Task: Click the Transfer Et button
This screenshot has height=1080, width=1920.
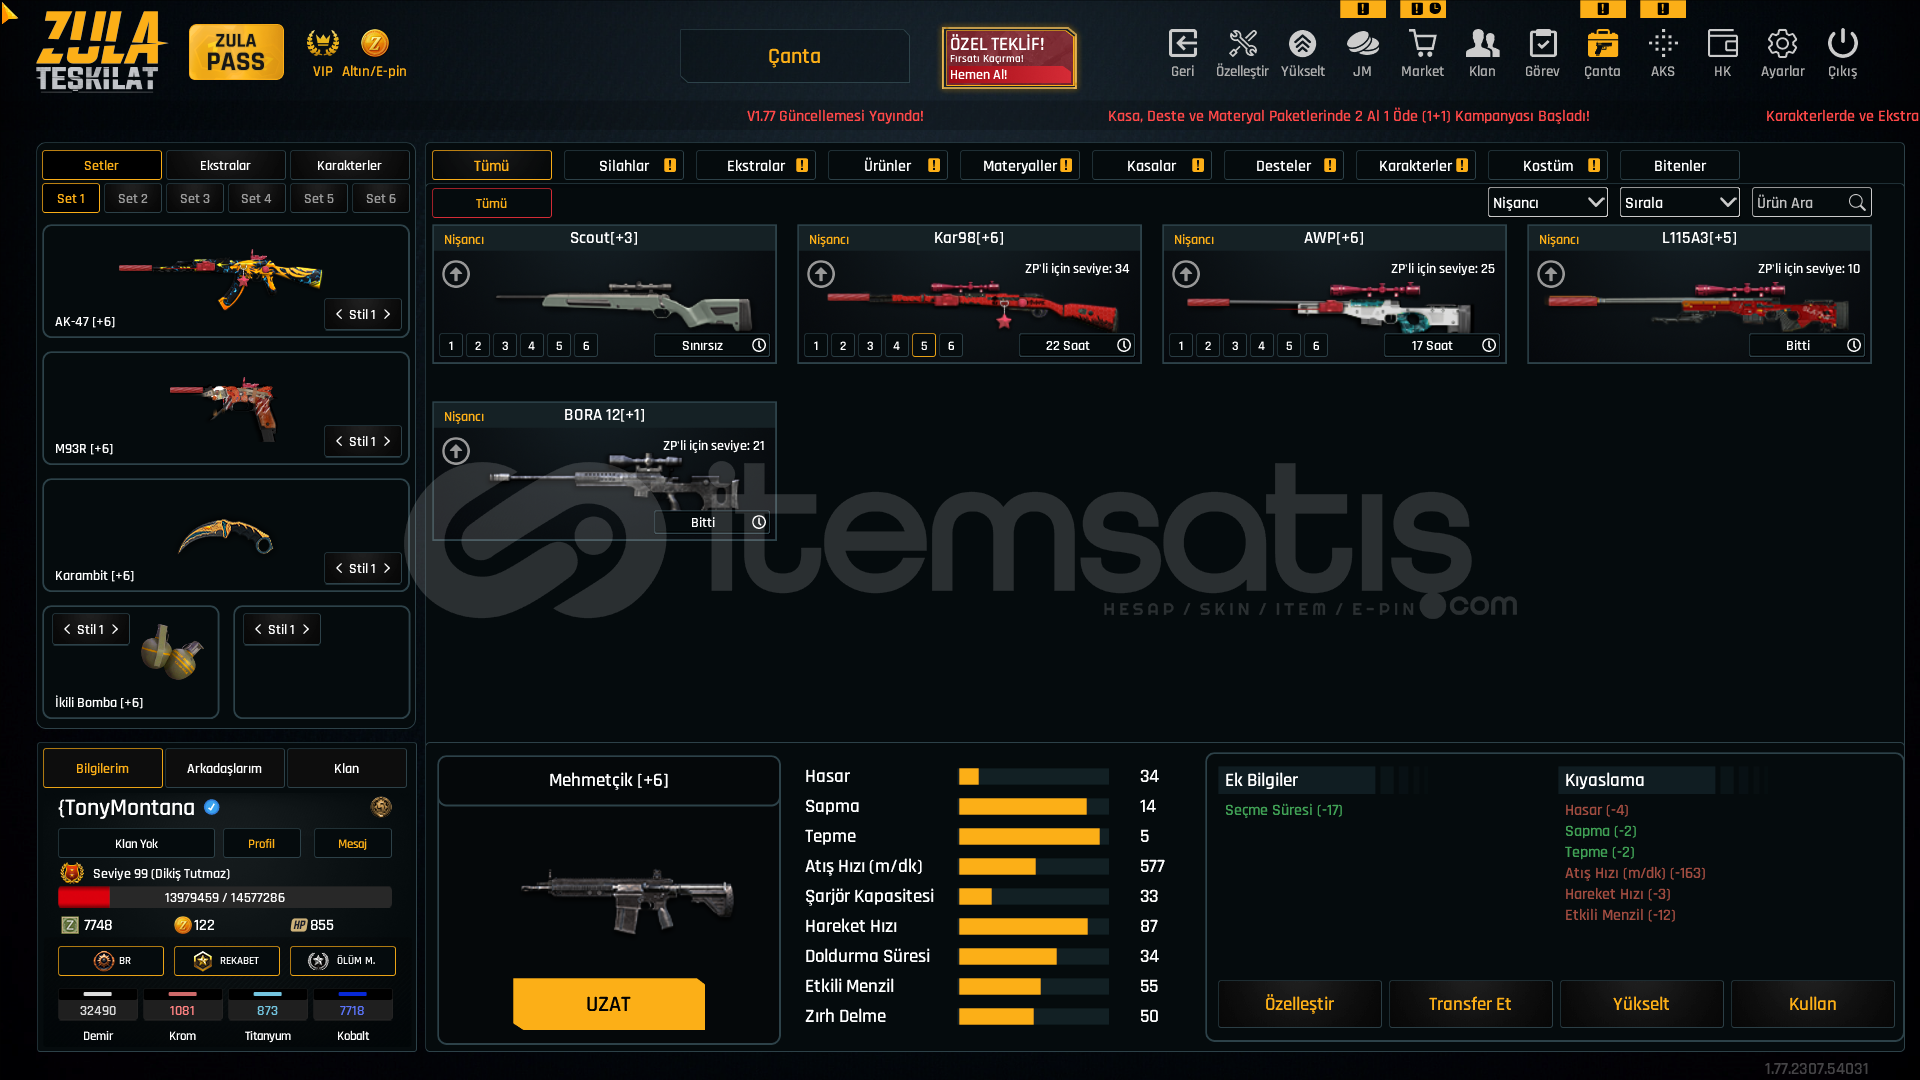Action: [x=1470, y=1004]
